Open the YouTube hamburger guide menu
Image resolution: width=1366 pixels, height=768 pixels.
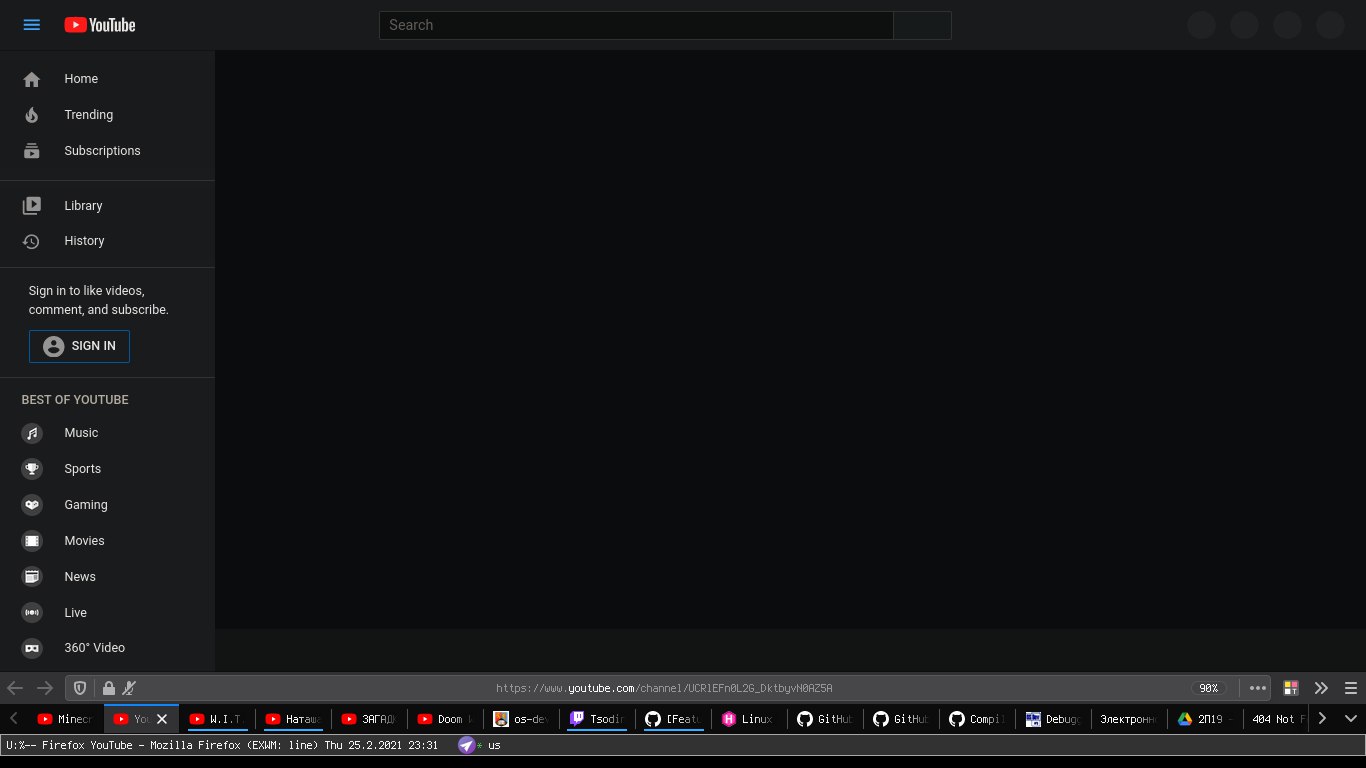pyautogui.click(x=32, y=25)
